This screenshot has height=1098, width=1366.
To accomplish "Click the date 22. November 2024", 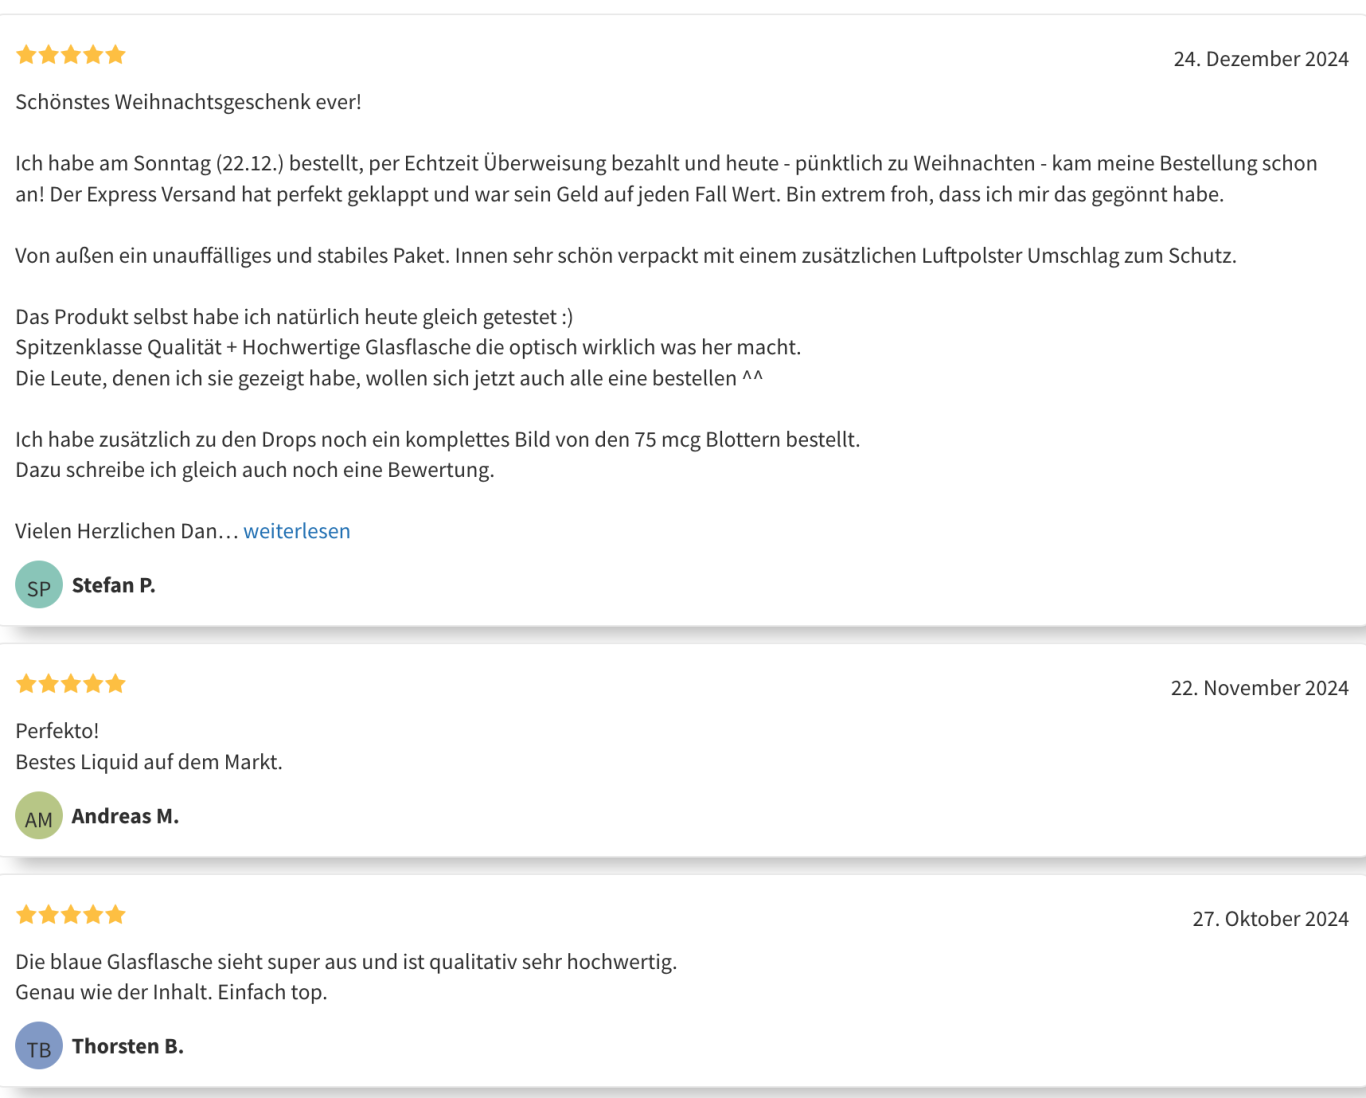I will tap(1260, 688).
